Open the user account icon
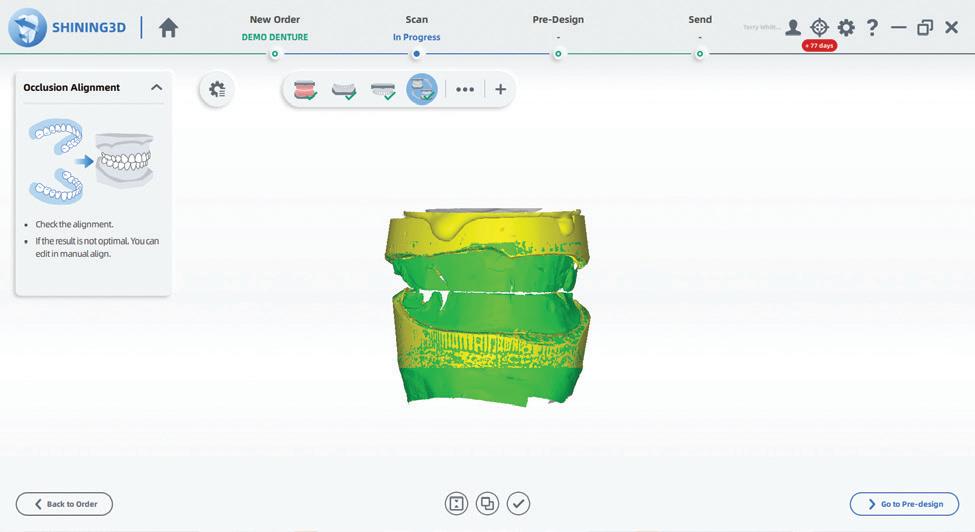The width and height of the screenshot is (975, 532). (793, 27)
